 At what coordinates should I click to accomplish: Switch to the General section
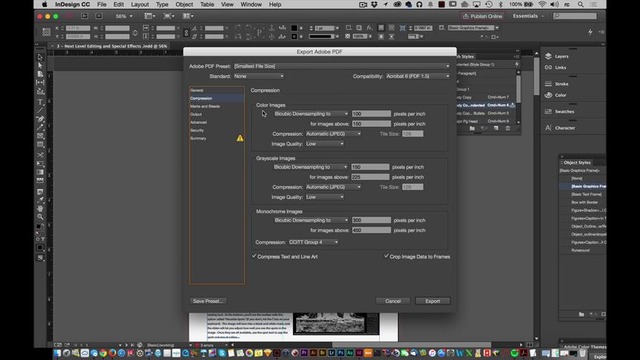217,90
